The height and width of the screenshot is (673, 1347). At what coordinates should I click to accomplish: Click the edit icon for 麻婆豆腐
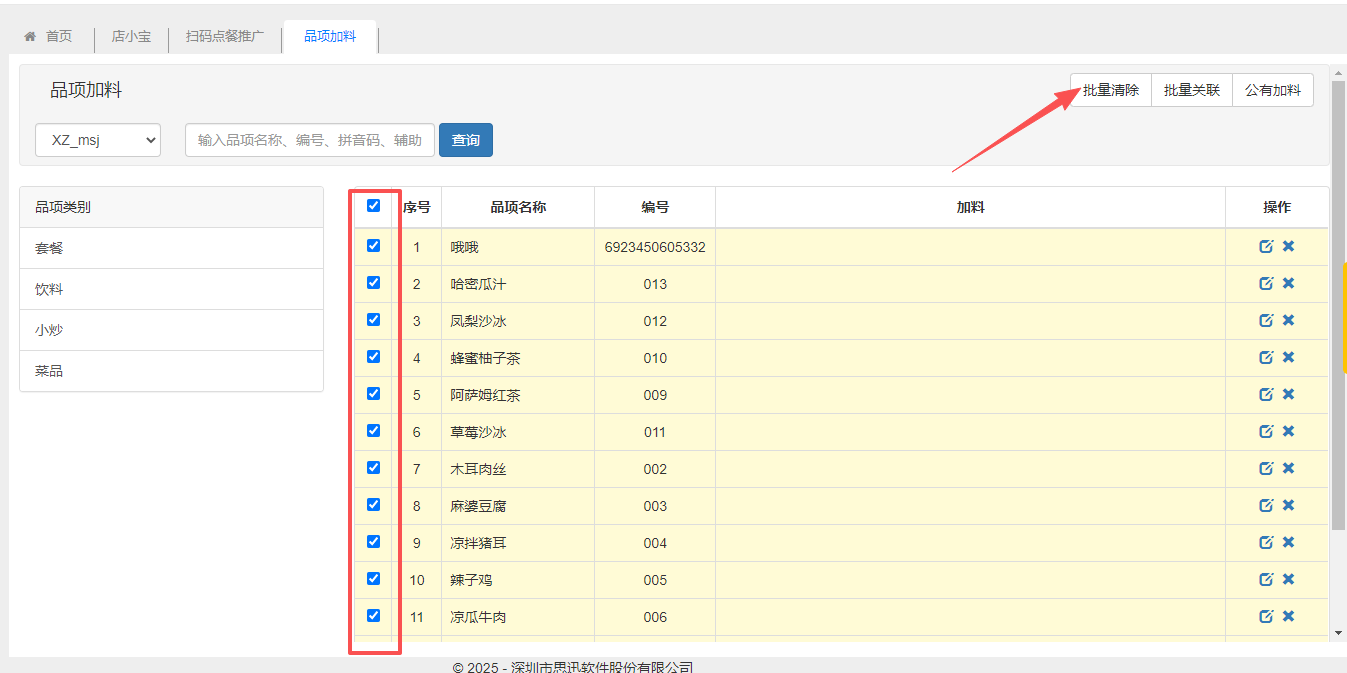tap(1265, 506)
